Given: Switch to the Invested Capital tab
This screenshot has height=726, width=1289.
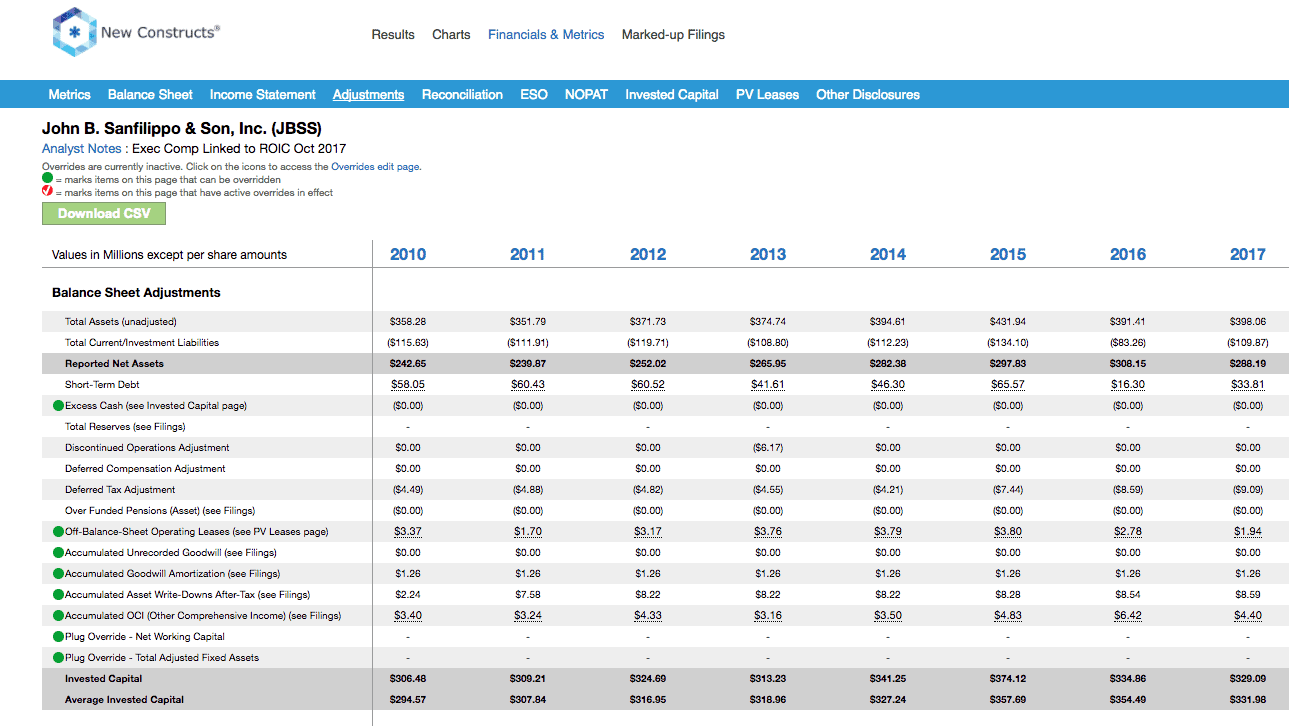Looking at the screenshot, I should click(672, 95).
